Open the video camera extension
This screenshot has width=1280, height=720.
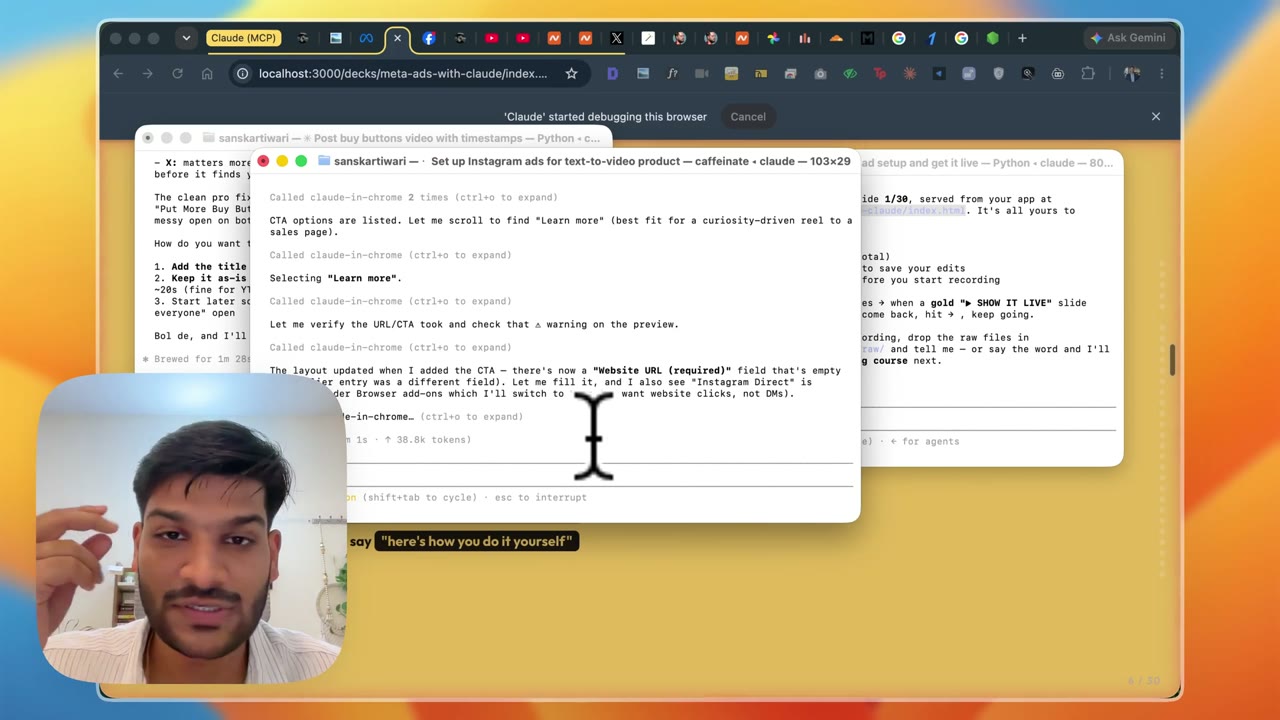point(702,73)
